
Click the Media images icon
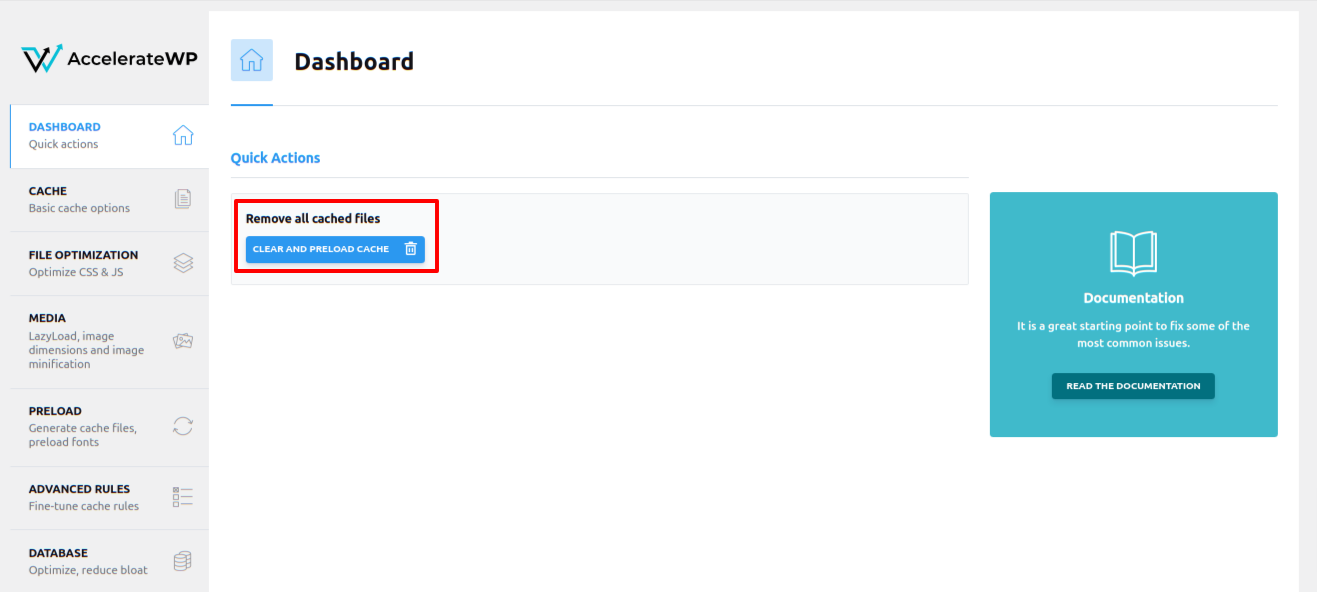coord(183,341)
